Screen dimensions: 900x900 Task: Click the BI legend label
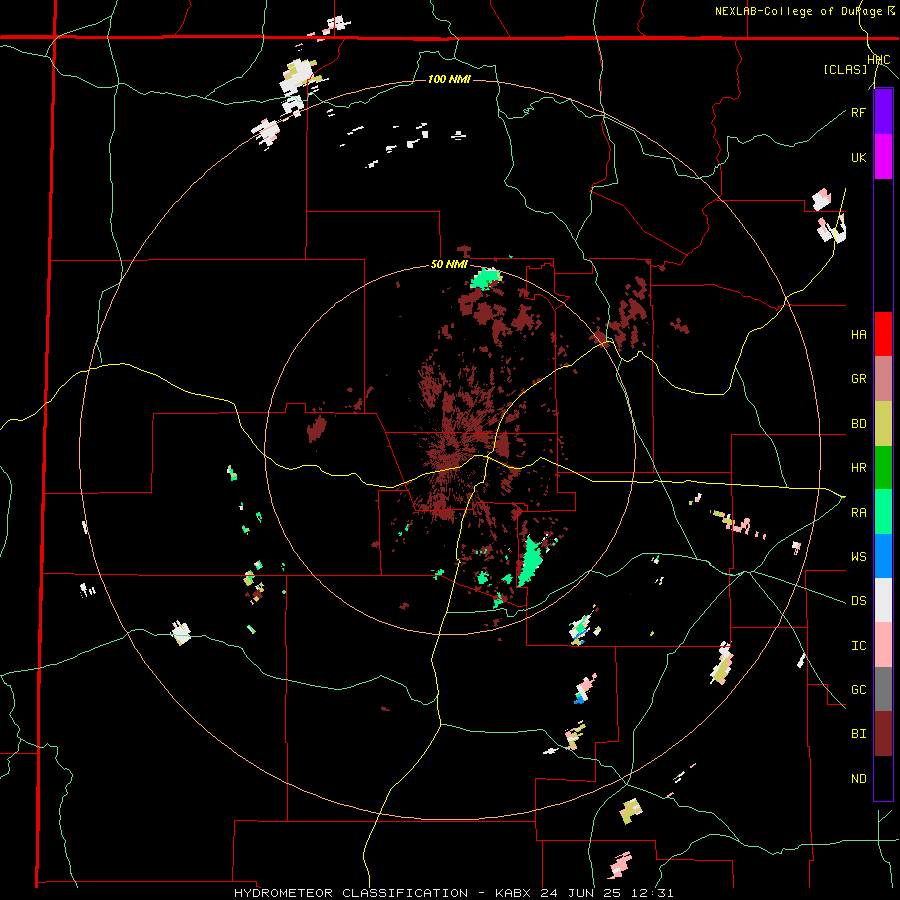[x=858, y=734]
